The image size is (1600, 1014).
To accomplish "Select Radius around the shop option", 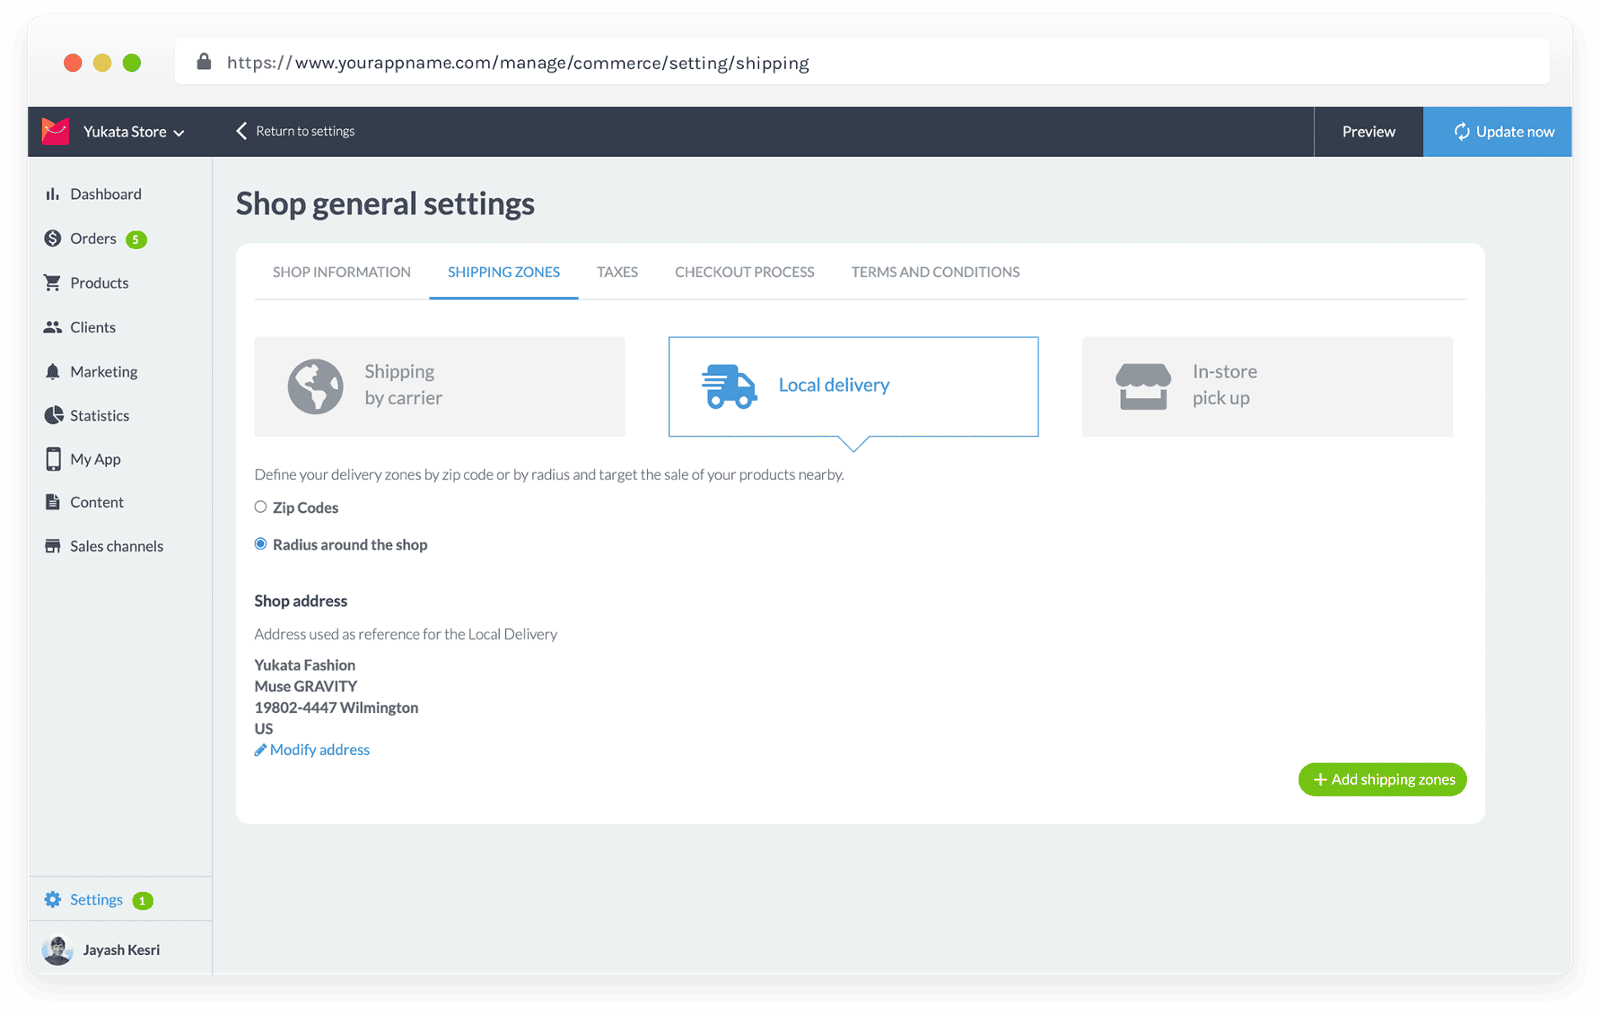I will click(261, 544).
